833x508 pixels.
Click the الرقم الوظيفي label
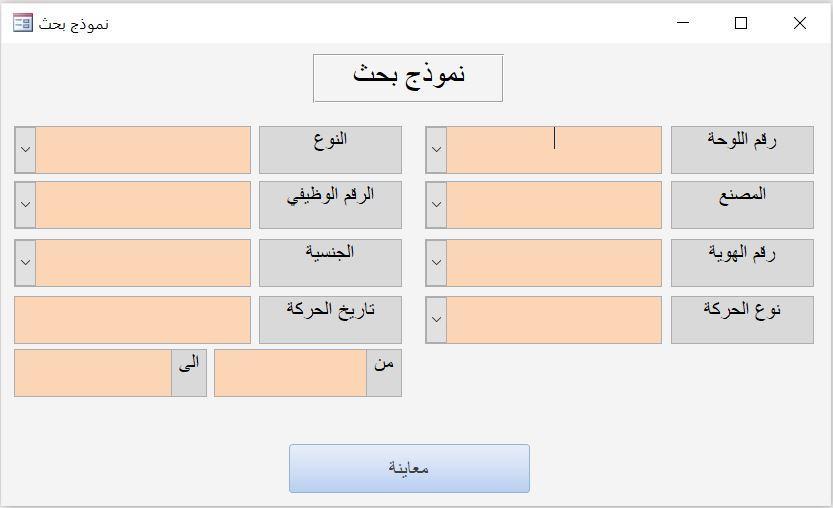click(x=330, y=205)
